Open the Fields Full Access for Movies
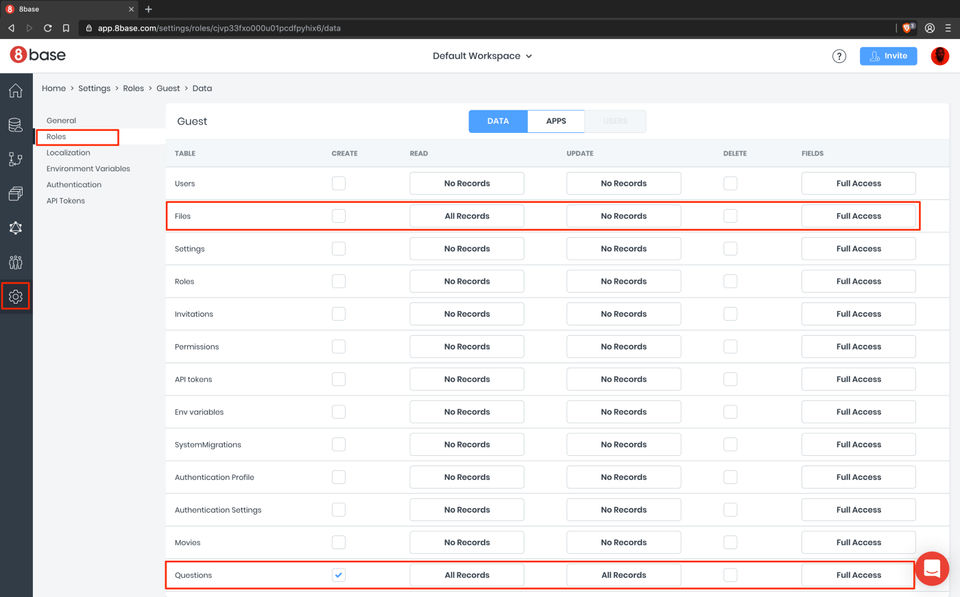Image resolution: width=960 pixels, height=597 pixels. (x=858, y=542)
